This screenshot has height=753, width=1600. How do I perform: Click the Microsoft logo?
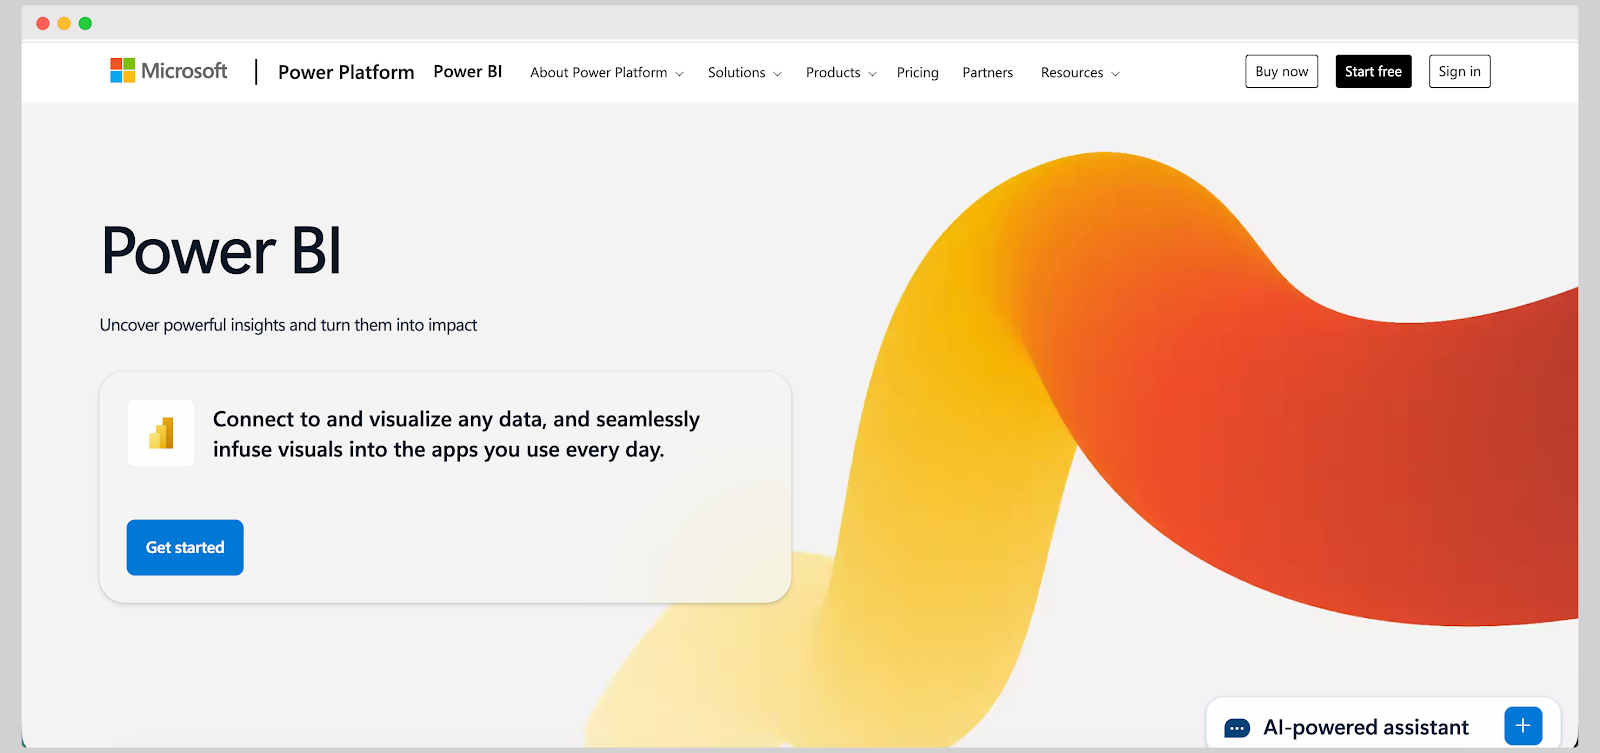click(x=169, y=71)
